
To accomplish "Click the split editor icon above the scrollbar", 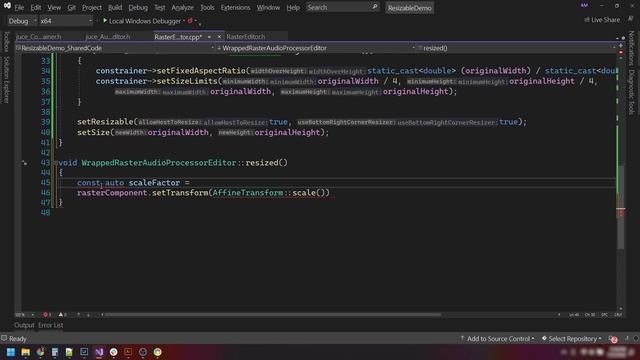I will coord(621,46).
